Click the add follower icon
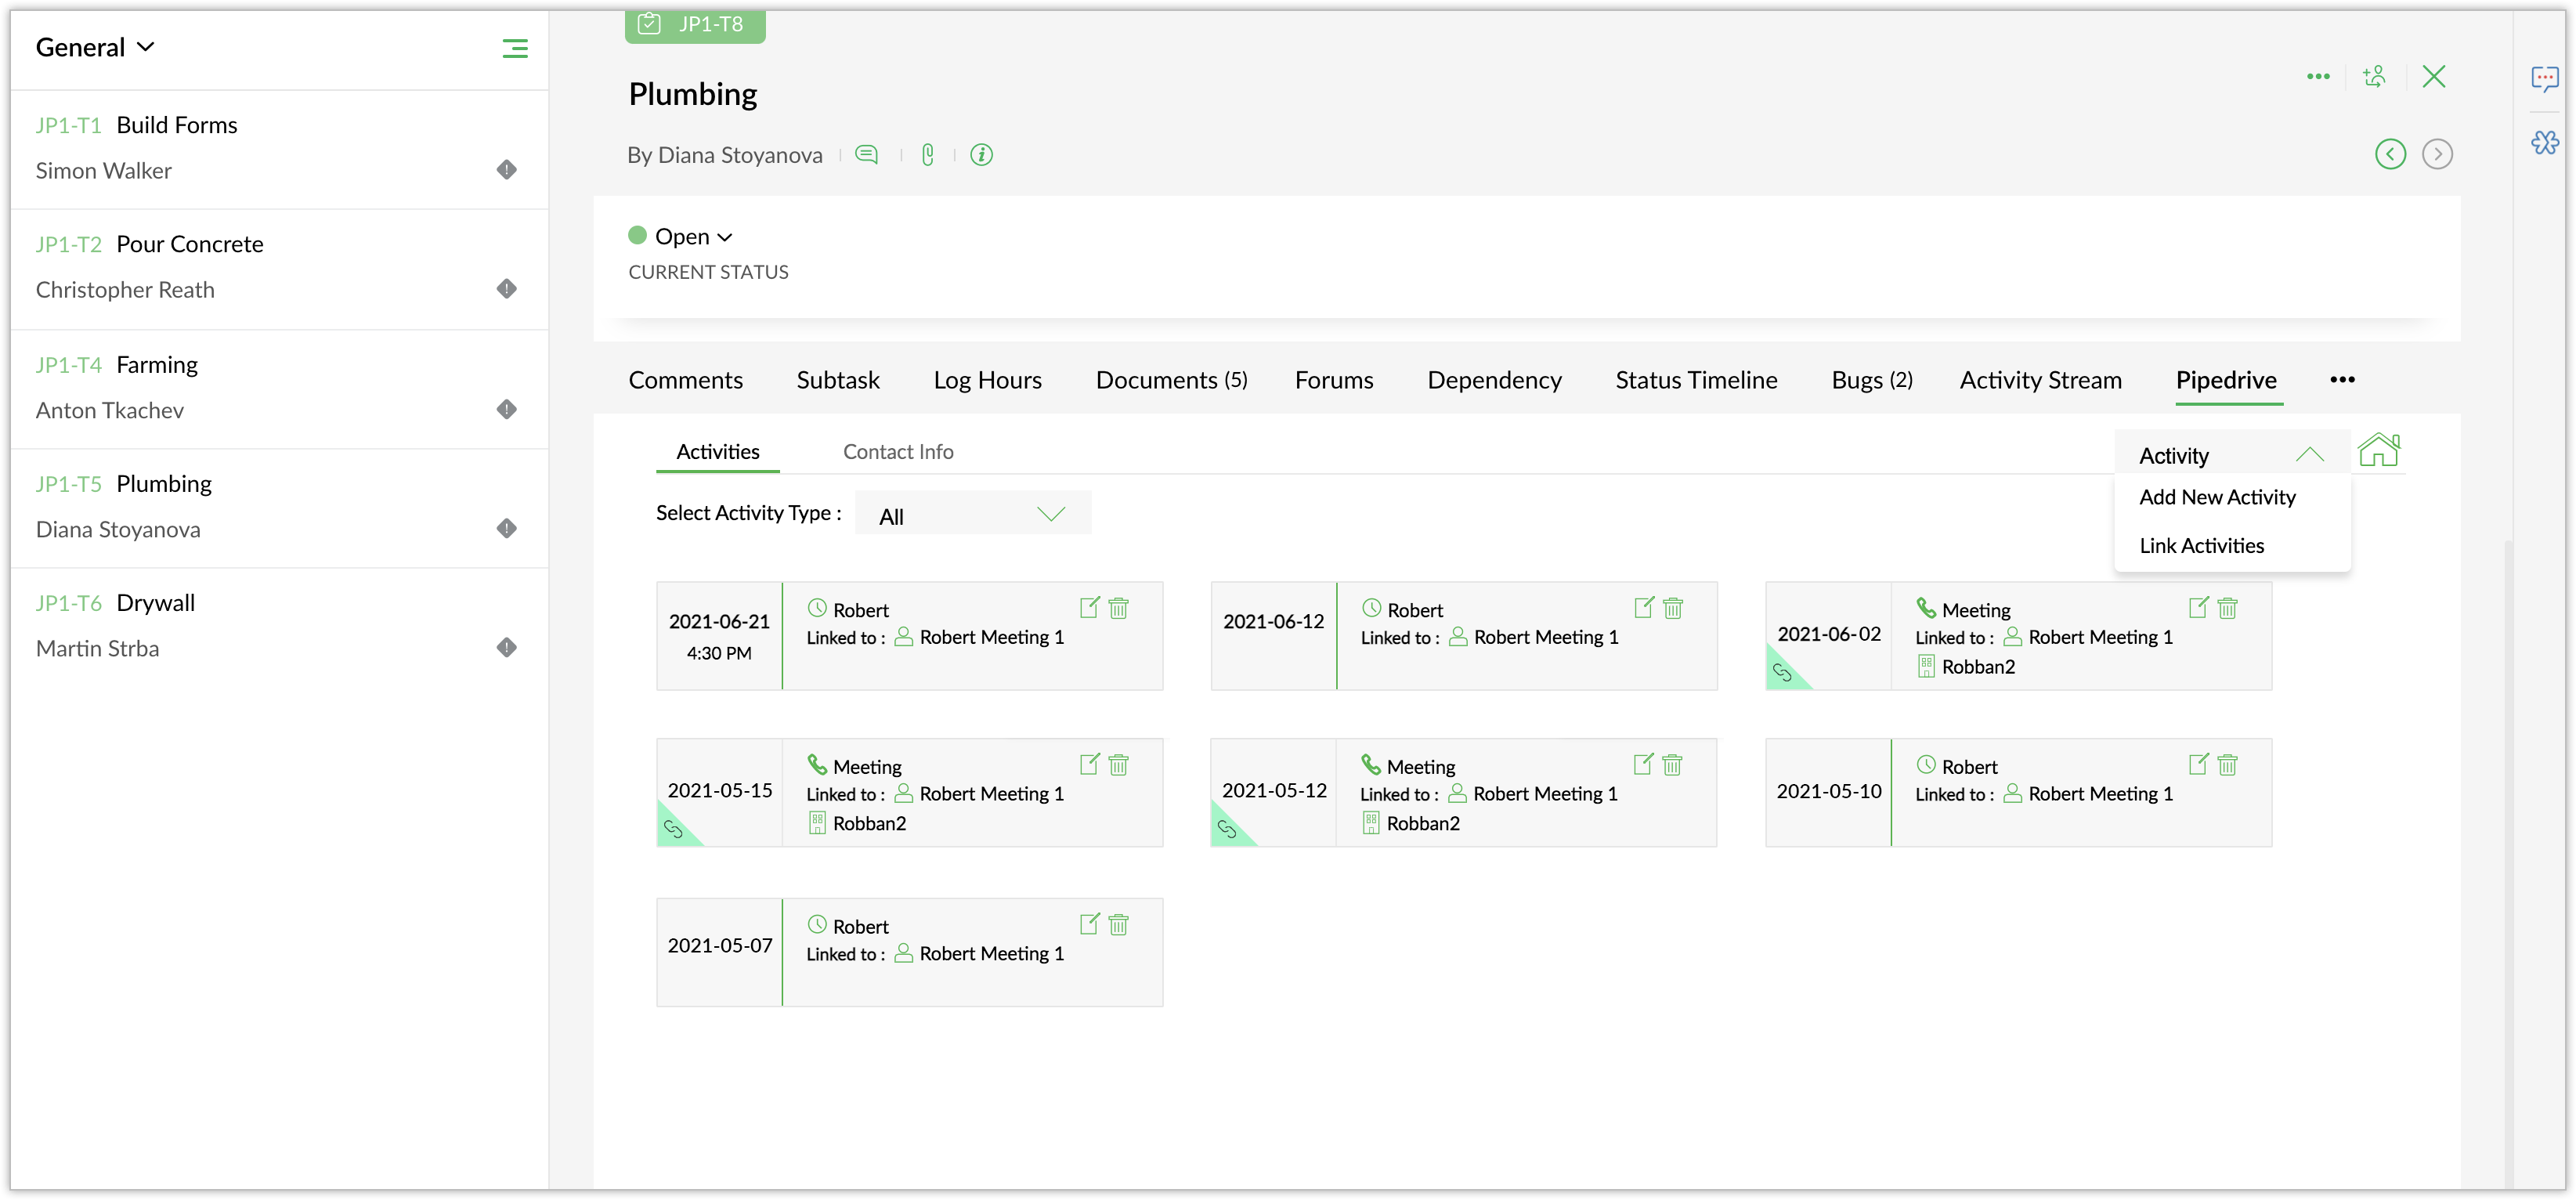2576x1200 pixels. [2374, 77]
